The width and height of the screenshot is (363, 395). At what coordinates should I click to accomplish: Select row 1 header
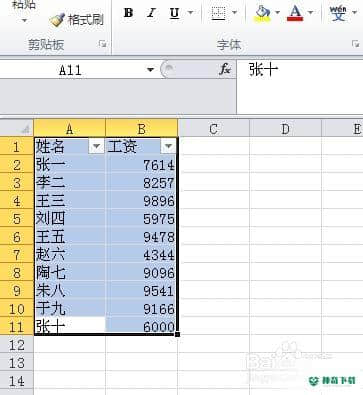(17, 146)
